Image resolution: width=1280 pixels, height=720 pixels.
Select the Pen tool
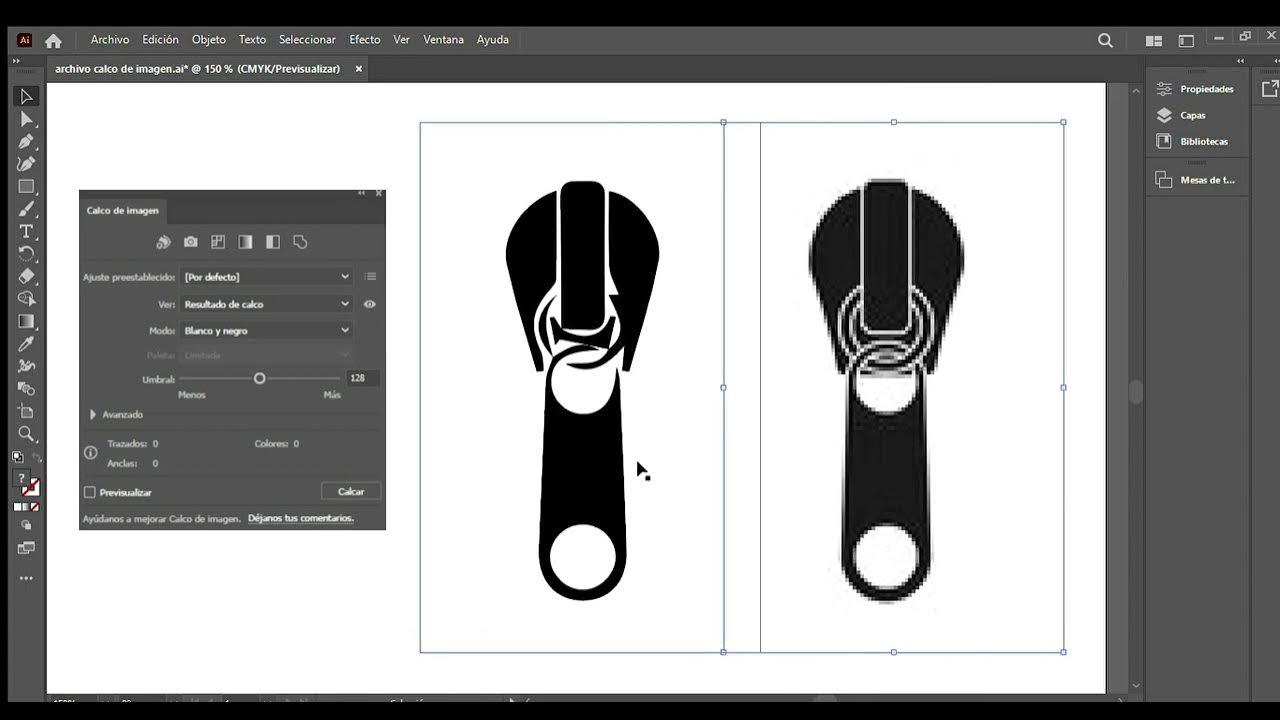(27, 141)
